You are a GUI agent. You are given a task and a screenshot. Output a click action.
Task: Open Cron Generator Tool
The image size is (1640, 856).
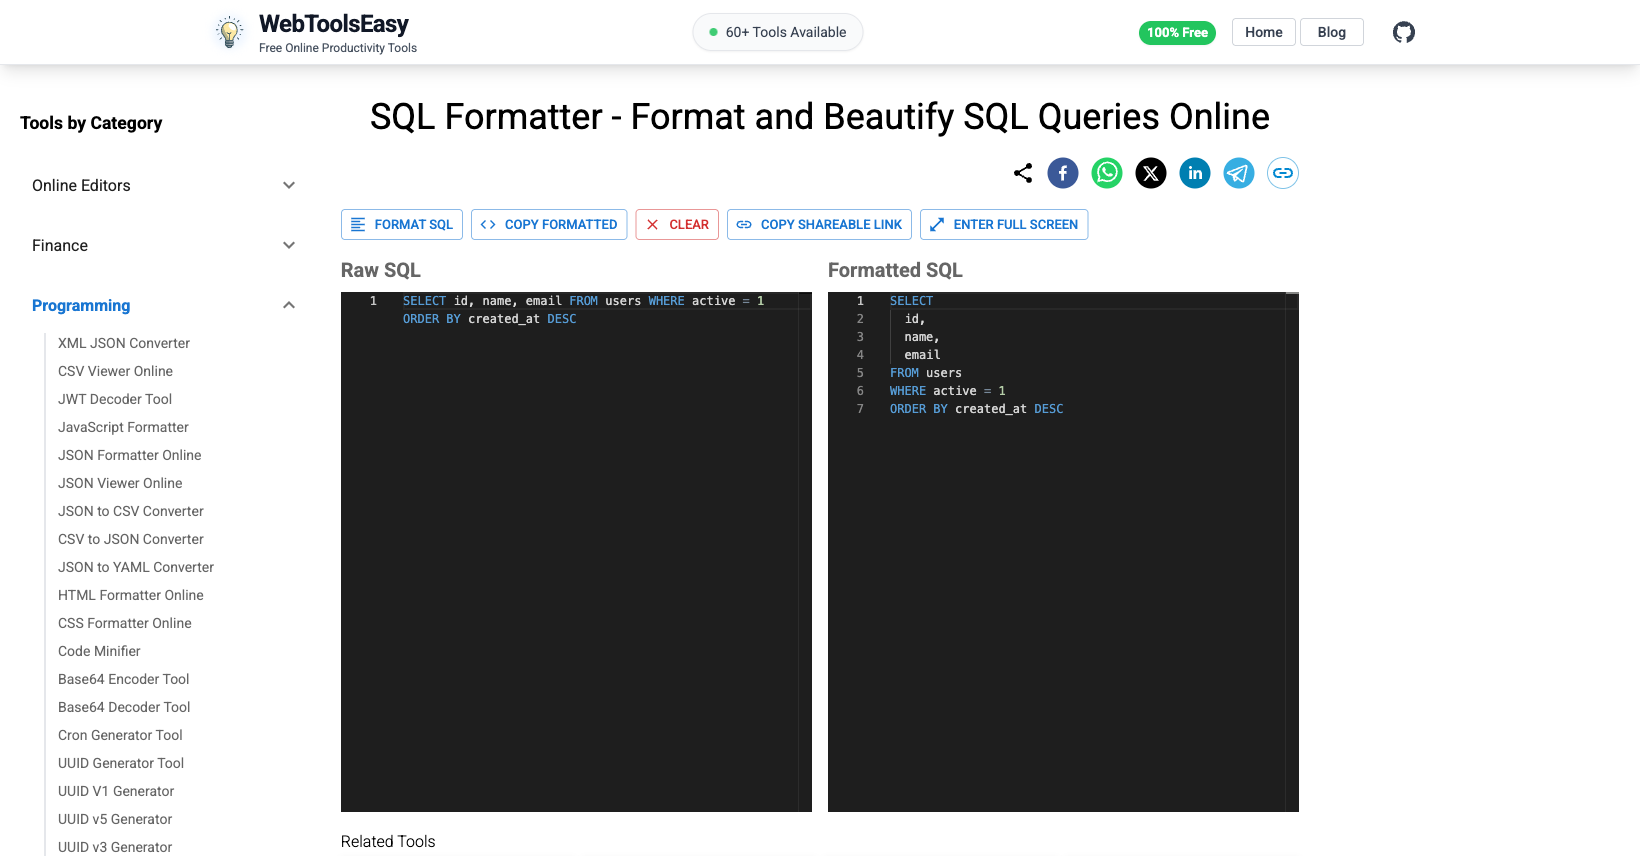120,735
